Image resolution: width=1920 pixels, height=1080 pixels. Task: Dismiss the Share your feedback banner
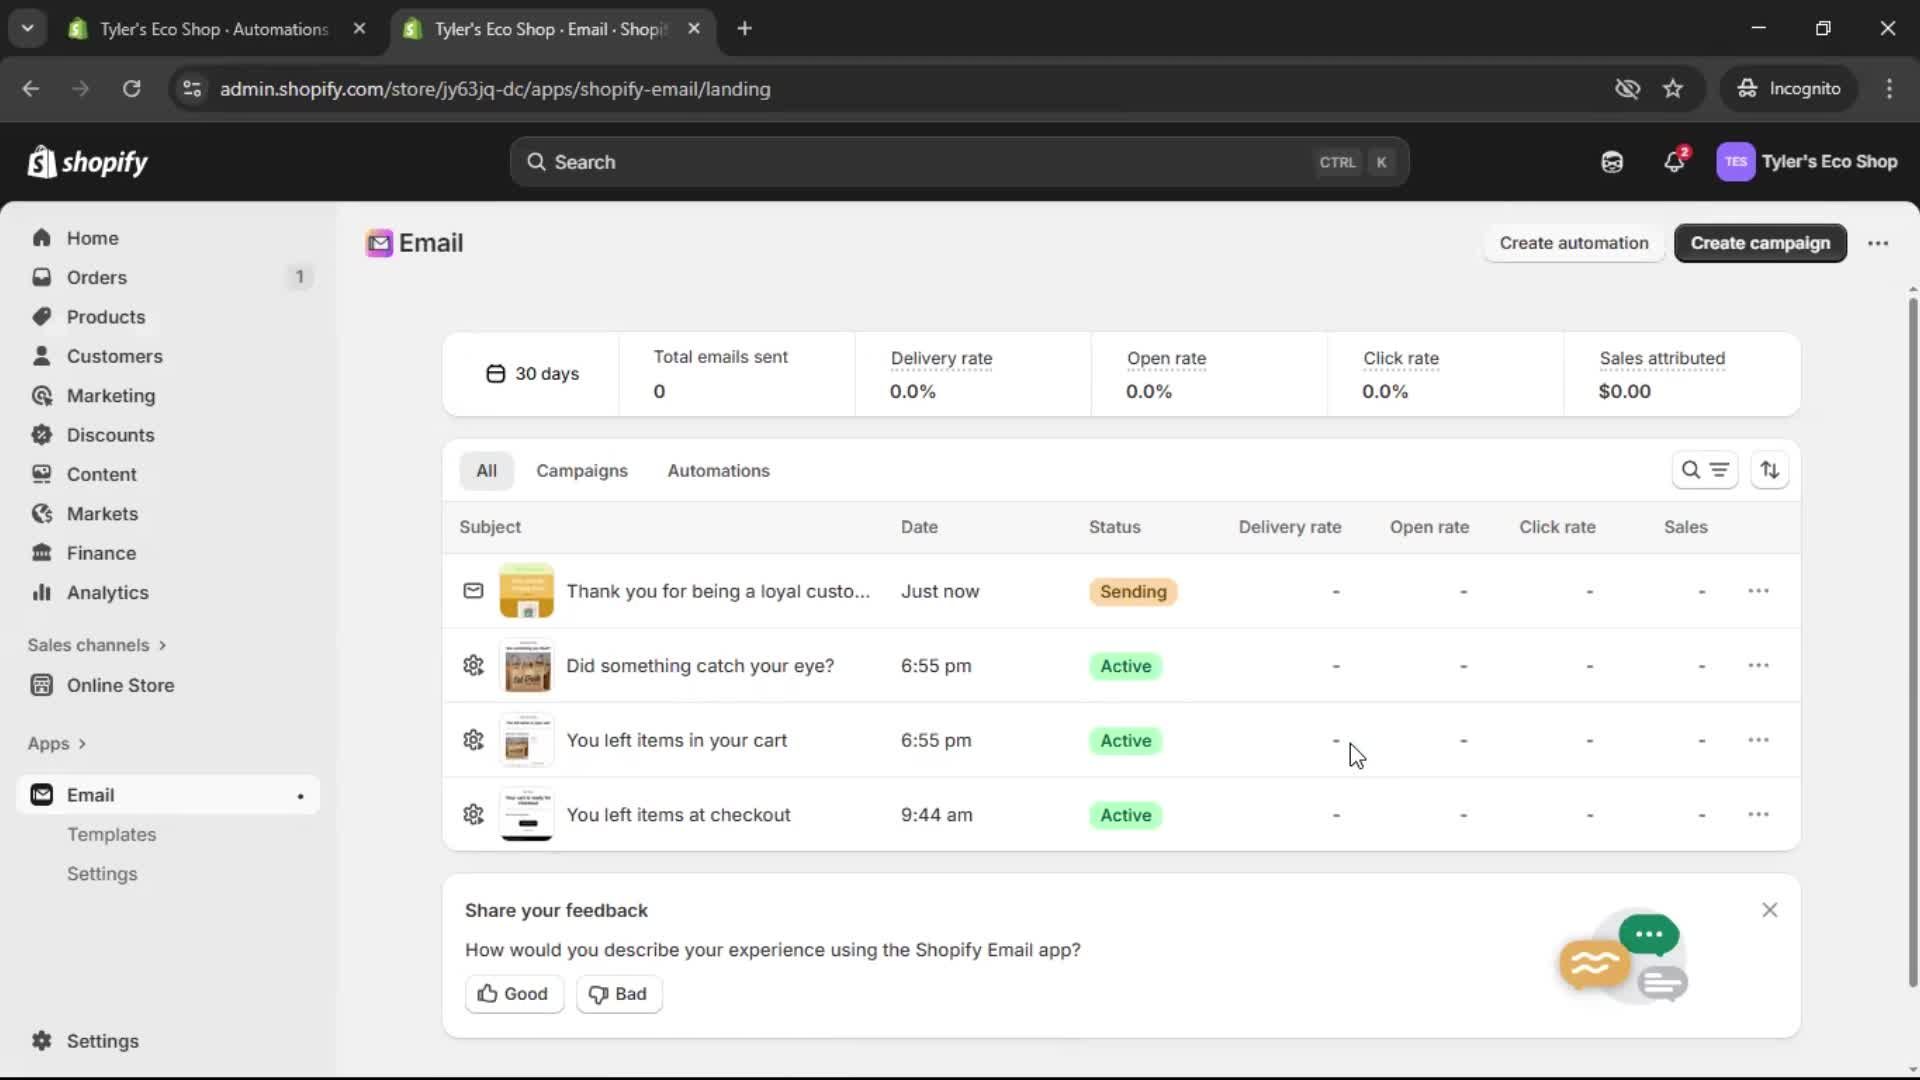point(1769,910)
